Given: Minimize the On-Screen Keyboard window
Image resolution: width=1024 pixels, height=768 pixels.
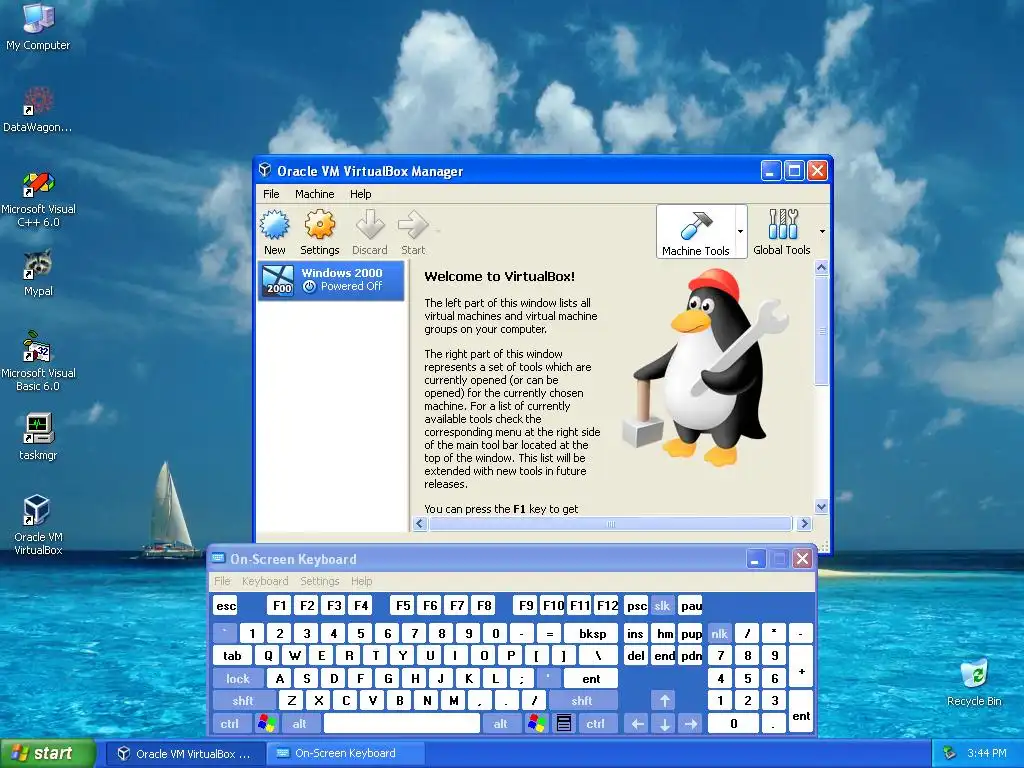Looking at the screenshot, I should (x=756, y=559).
